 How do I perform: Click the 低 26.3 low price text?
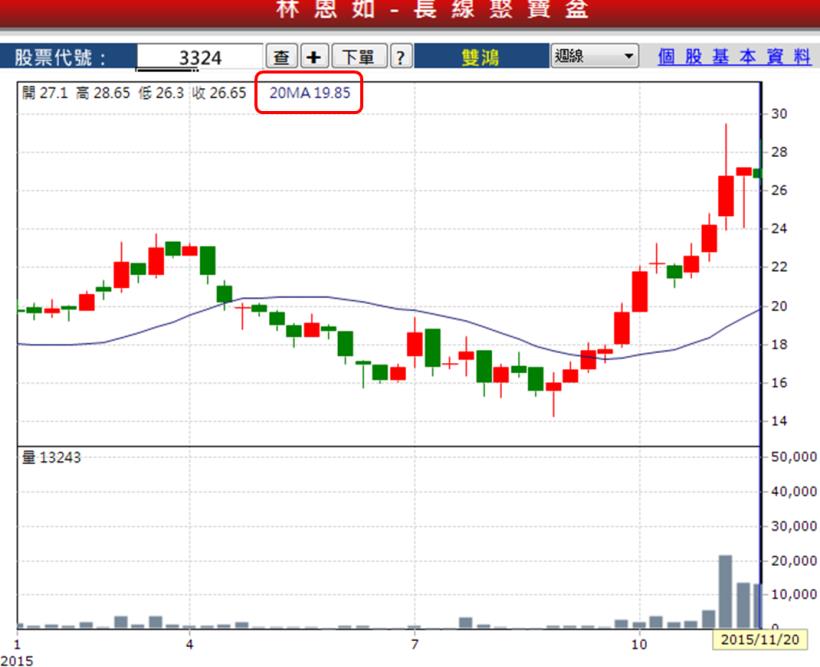(161, 93)
